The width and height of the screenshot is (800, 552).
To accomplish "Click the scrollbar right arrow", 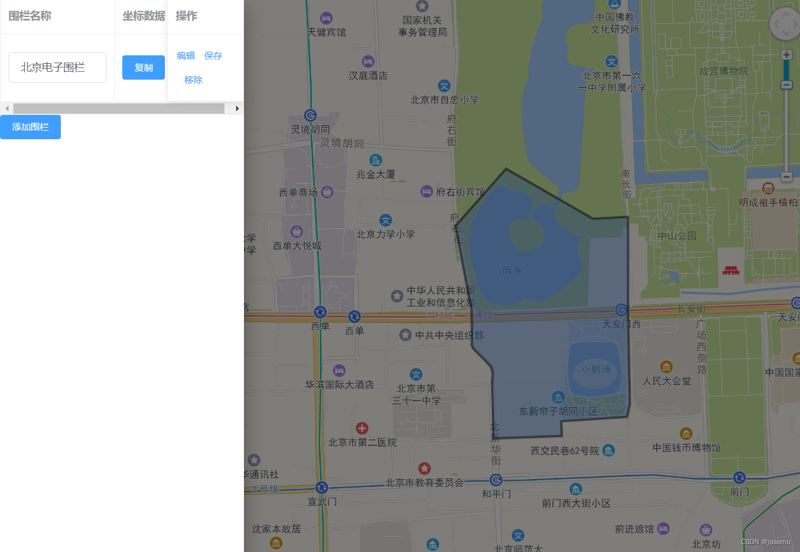I will (237, 108).
